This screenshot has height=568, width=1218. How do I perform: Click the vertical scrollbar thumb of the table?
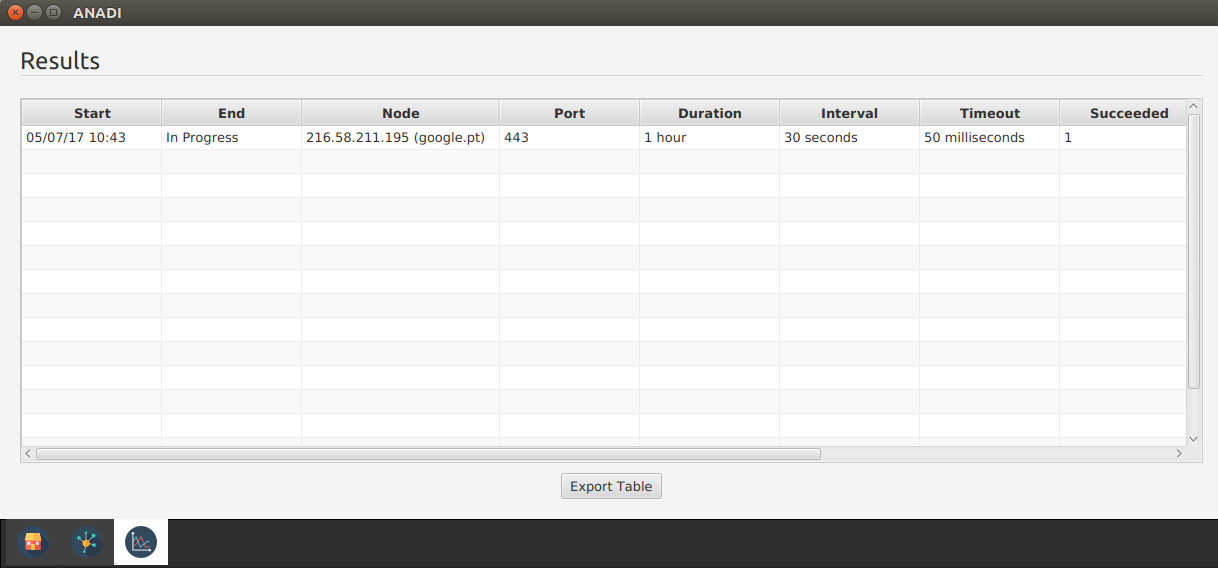[x=1193, y=251]
